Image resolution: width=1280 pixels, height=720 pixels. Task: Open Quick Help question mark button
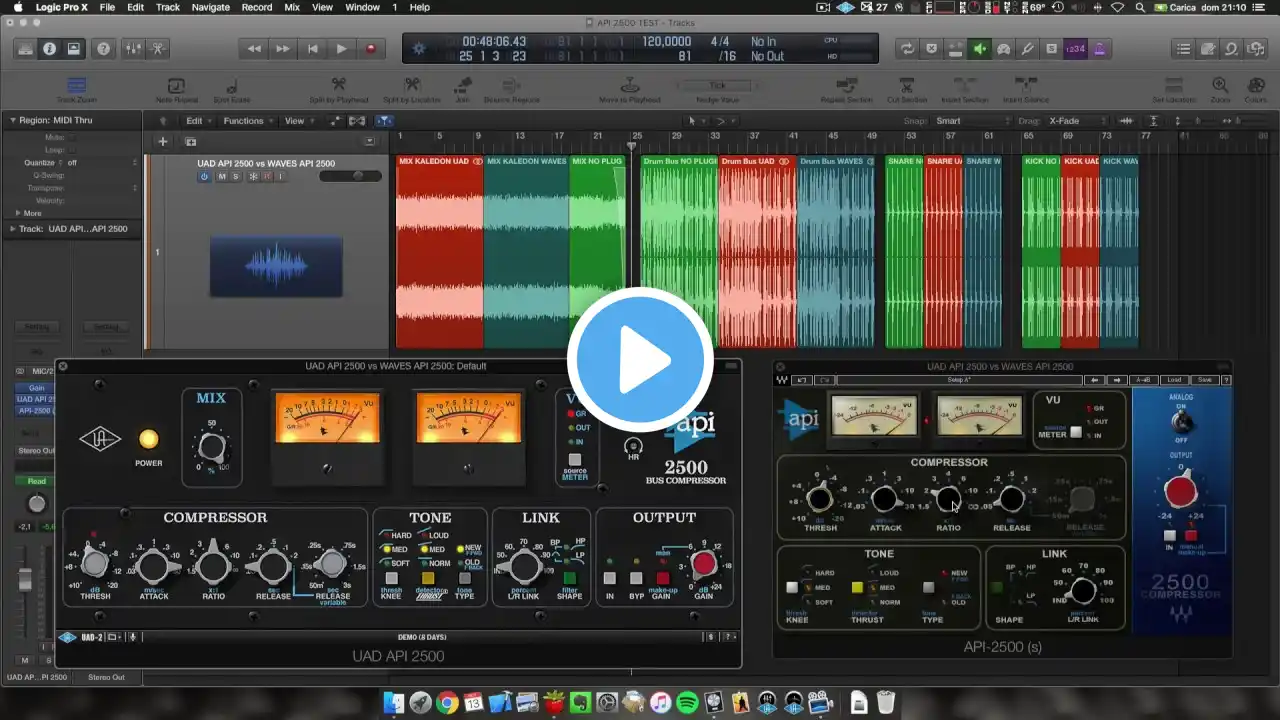point(103,48)
